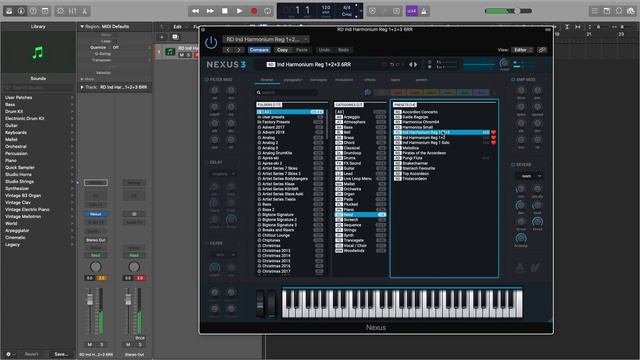640x360 pixels.
Task: Toggle favorite heart on Ind Harmonium Reg 1+2
Action: [x=493, y=138]
